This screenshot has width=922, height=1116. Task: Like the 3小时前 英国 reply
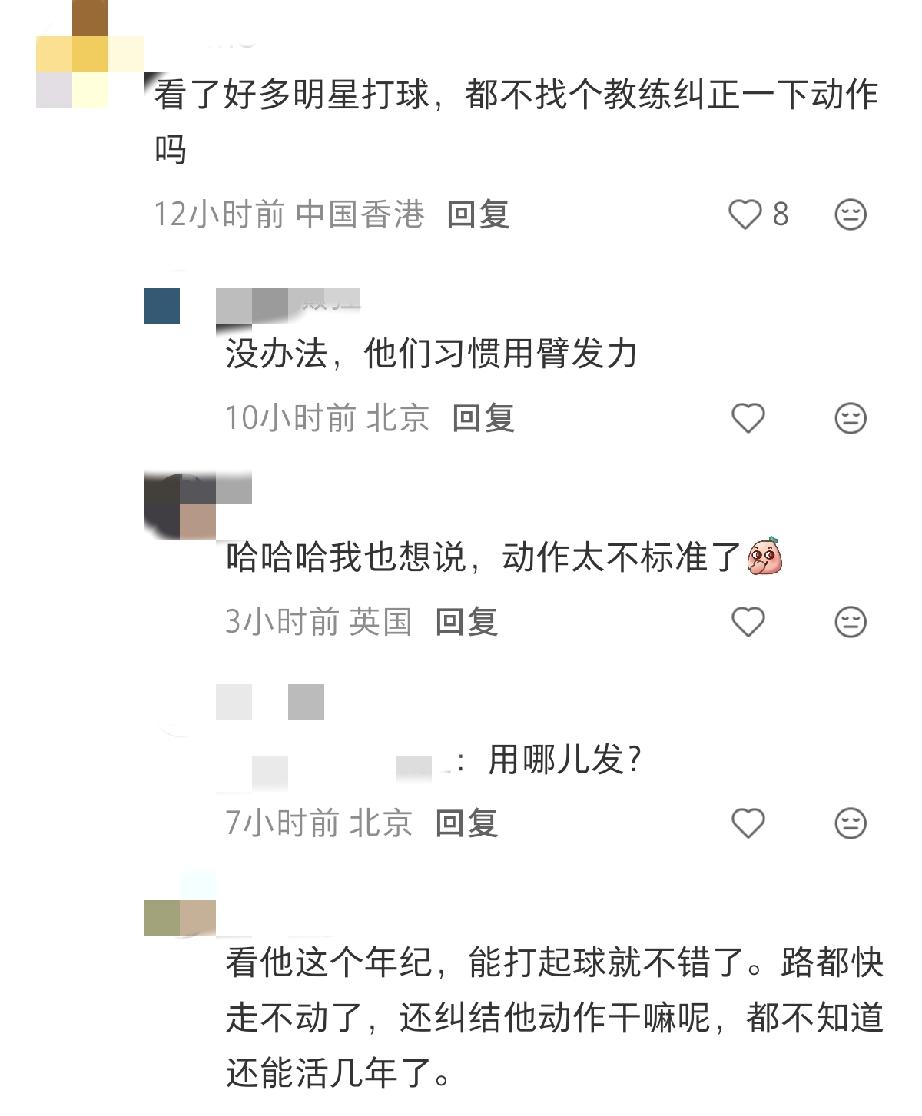tap(748, 622)
